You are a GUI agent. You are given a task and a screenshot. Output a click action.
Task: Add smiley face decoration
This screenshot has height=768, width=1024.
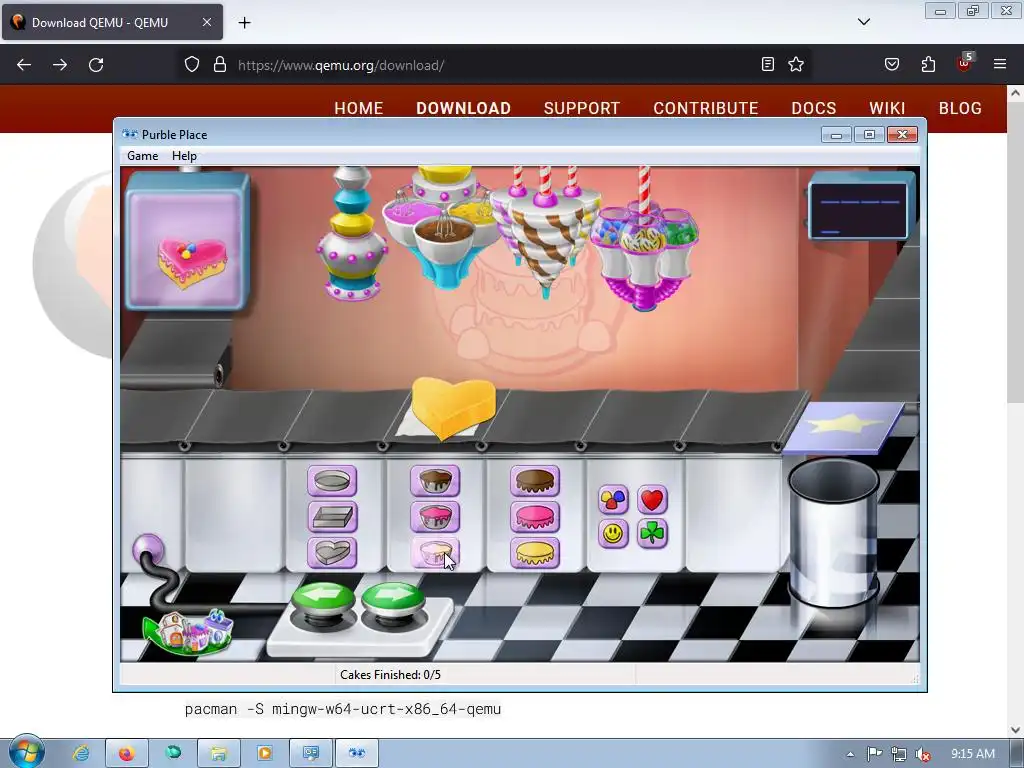click(x=613, y=534)
